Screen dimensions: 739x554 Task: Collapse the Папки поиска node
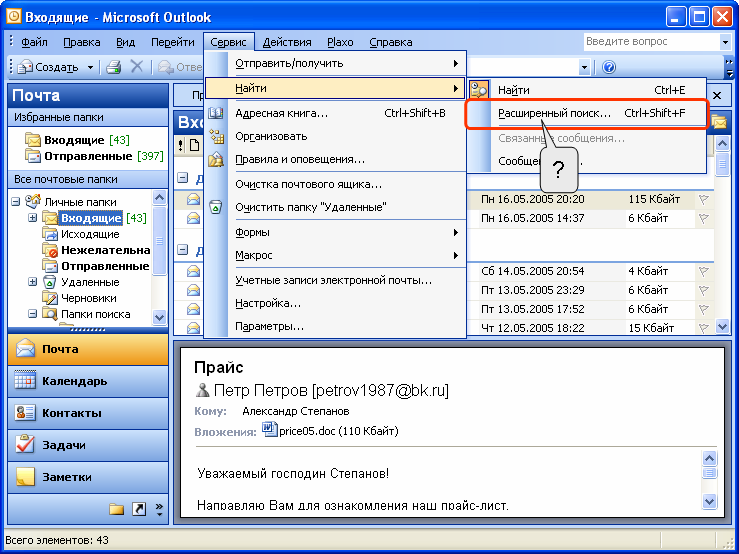pos(33,314)
